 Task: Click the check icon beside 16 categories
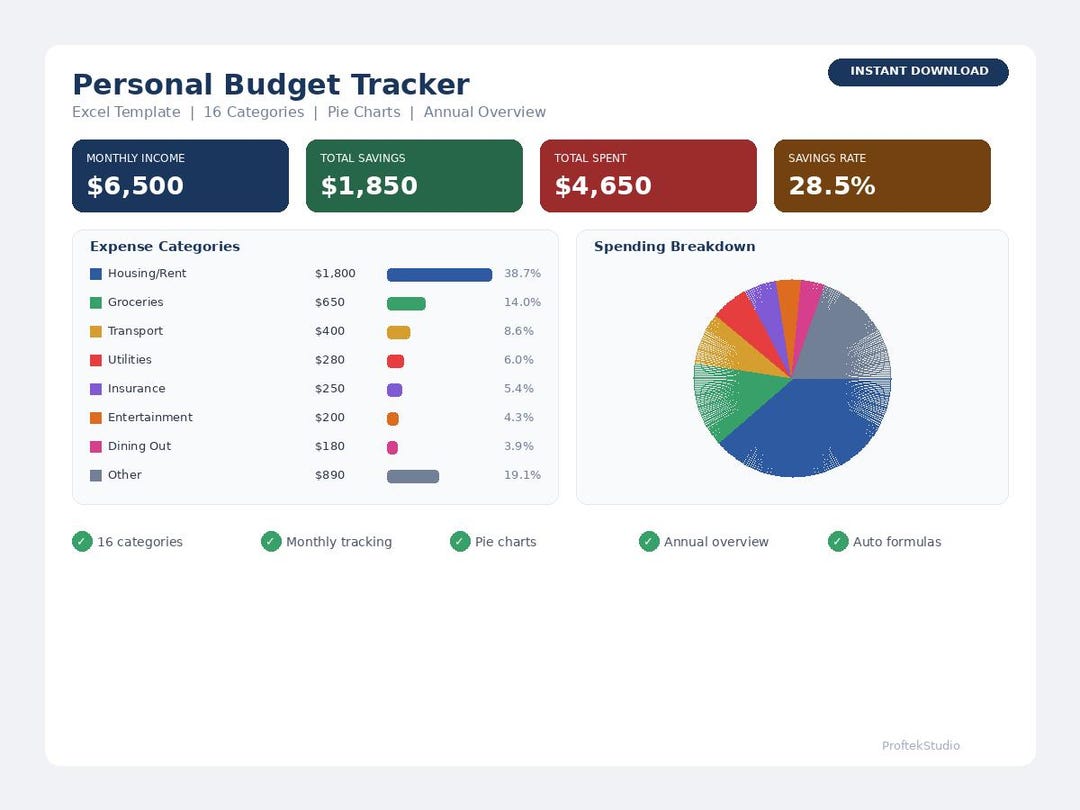82,542
